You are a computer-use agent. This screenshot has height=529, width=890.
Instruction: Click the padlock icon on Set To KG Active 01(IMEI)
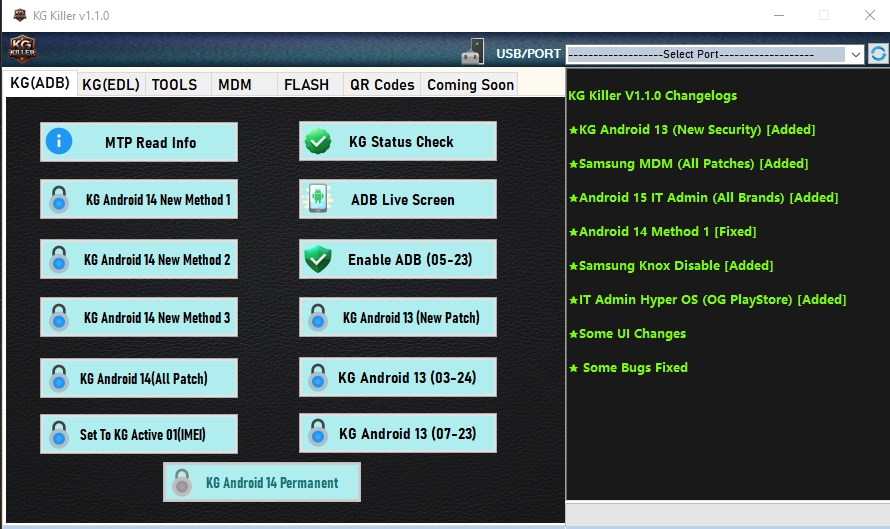click(59, 434)
